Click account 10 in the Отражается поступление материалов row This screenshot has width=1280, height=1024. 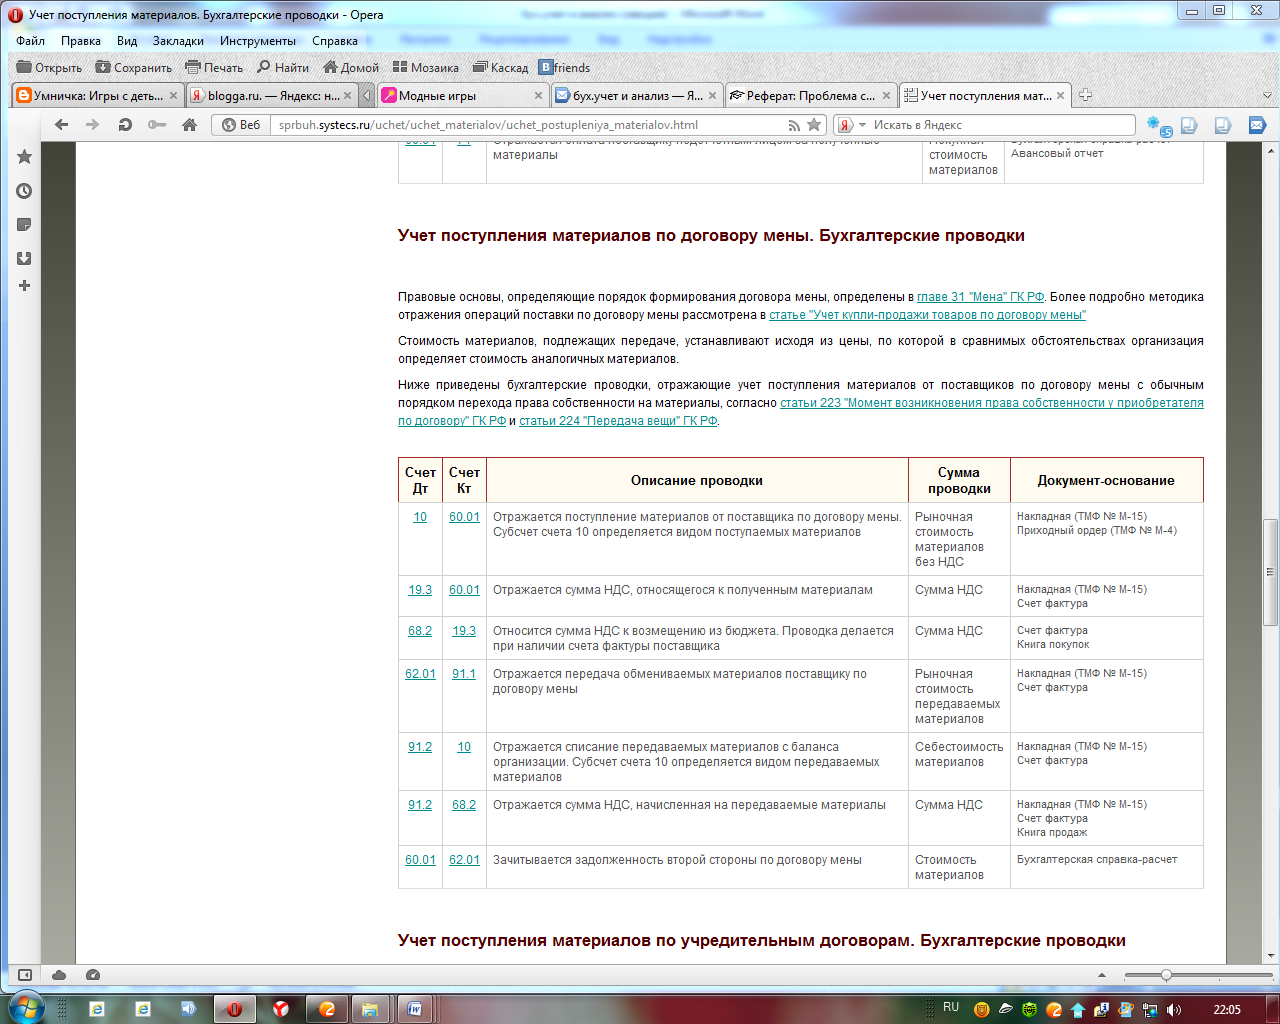[x=420, y=517]
